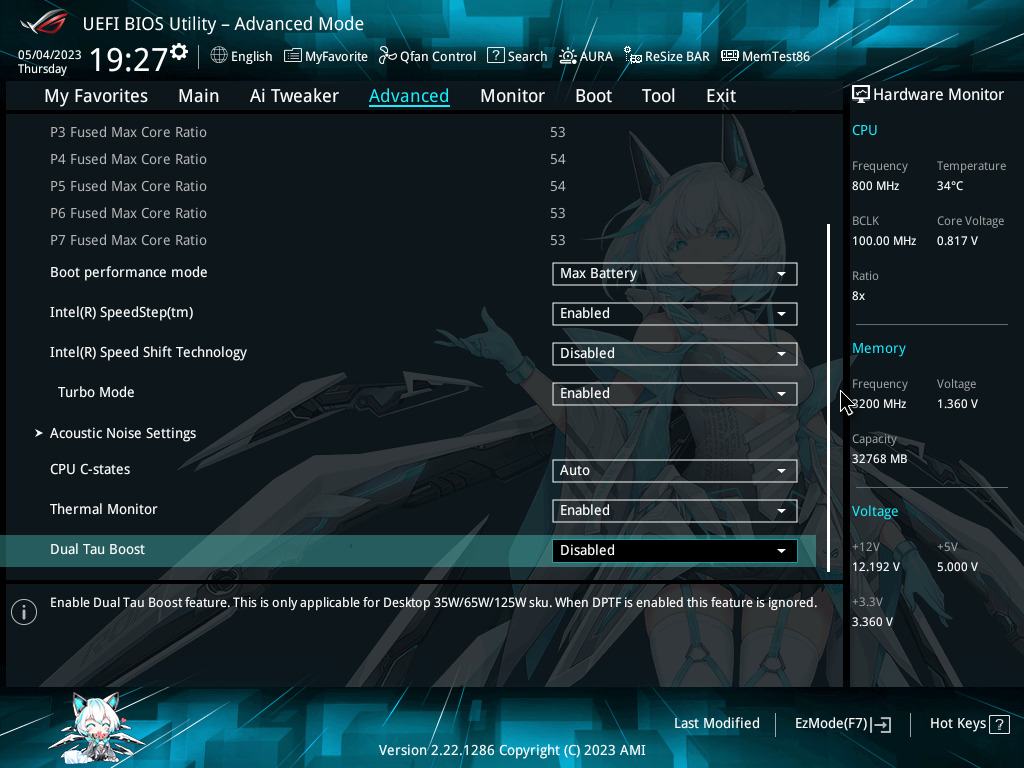The image size is (1024, 768).
Task: Click the Hardware Monitor screen icon
Action: click(x=861, y=94)
